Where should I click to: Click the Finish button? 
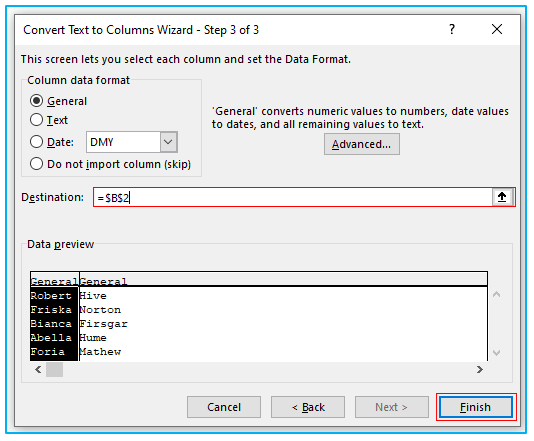[x=476, y=407]
